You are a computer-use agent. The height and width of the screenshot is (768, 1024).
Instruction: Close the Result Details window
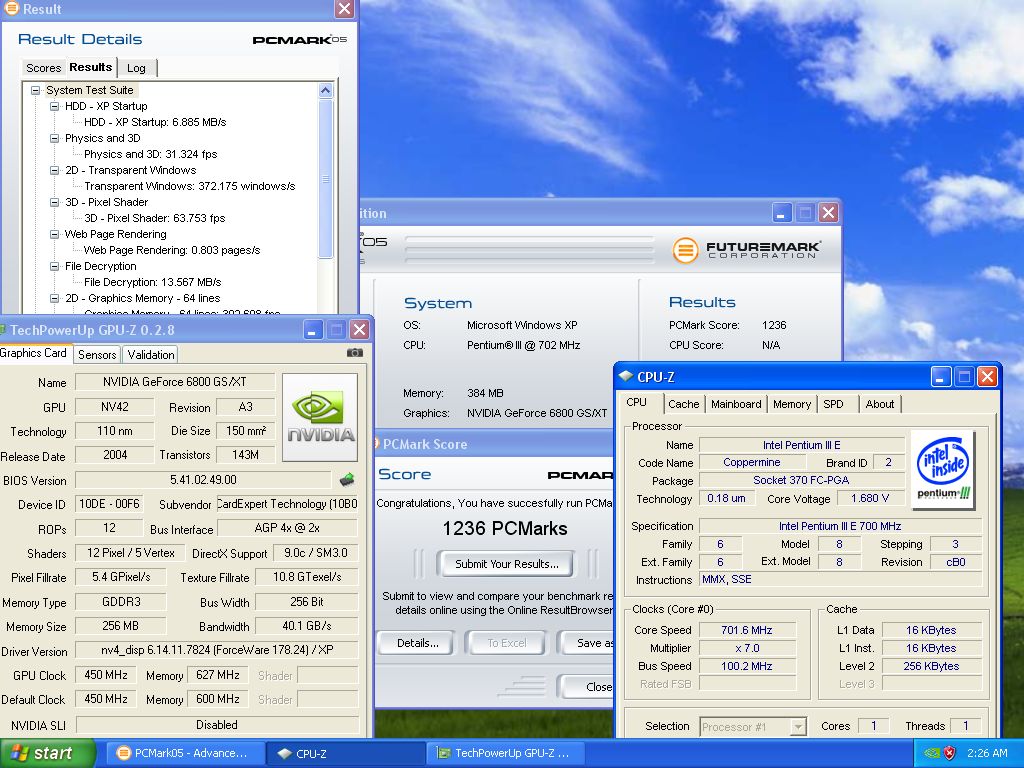tap(344, 8)
